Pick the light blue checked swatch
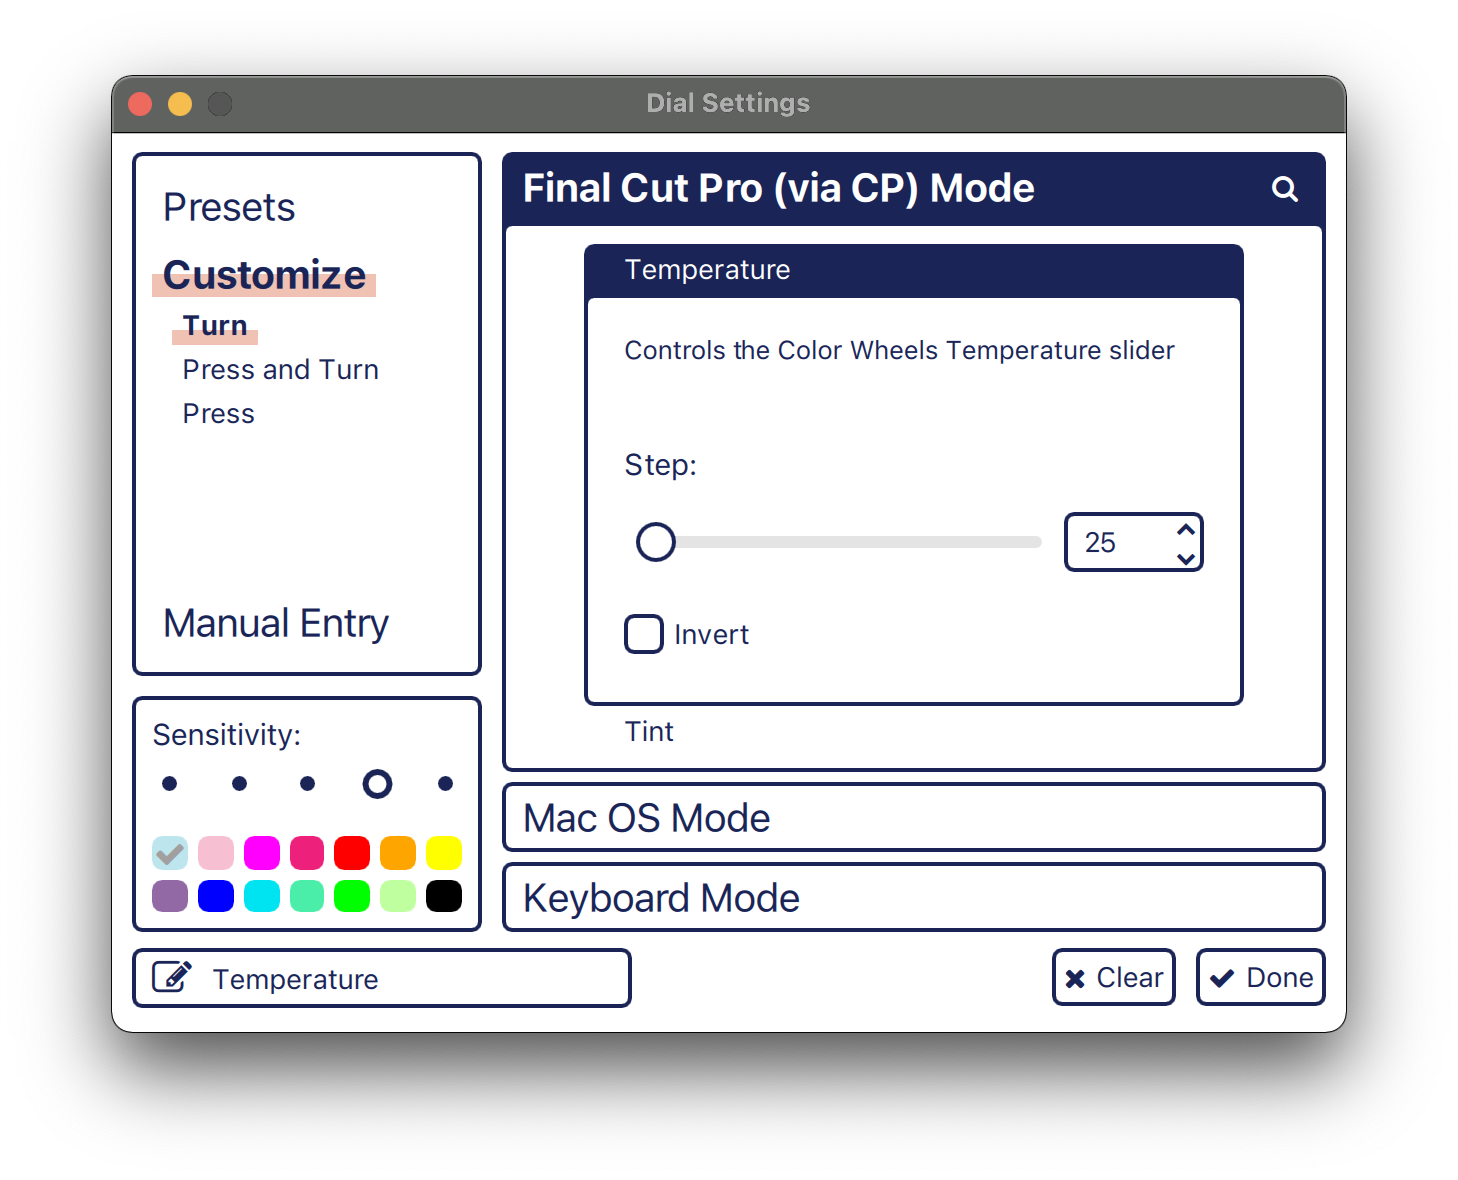The height and width of the screenshot is (1180, 1458). point(170,853)
